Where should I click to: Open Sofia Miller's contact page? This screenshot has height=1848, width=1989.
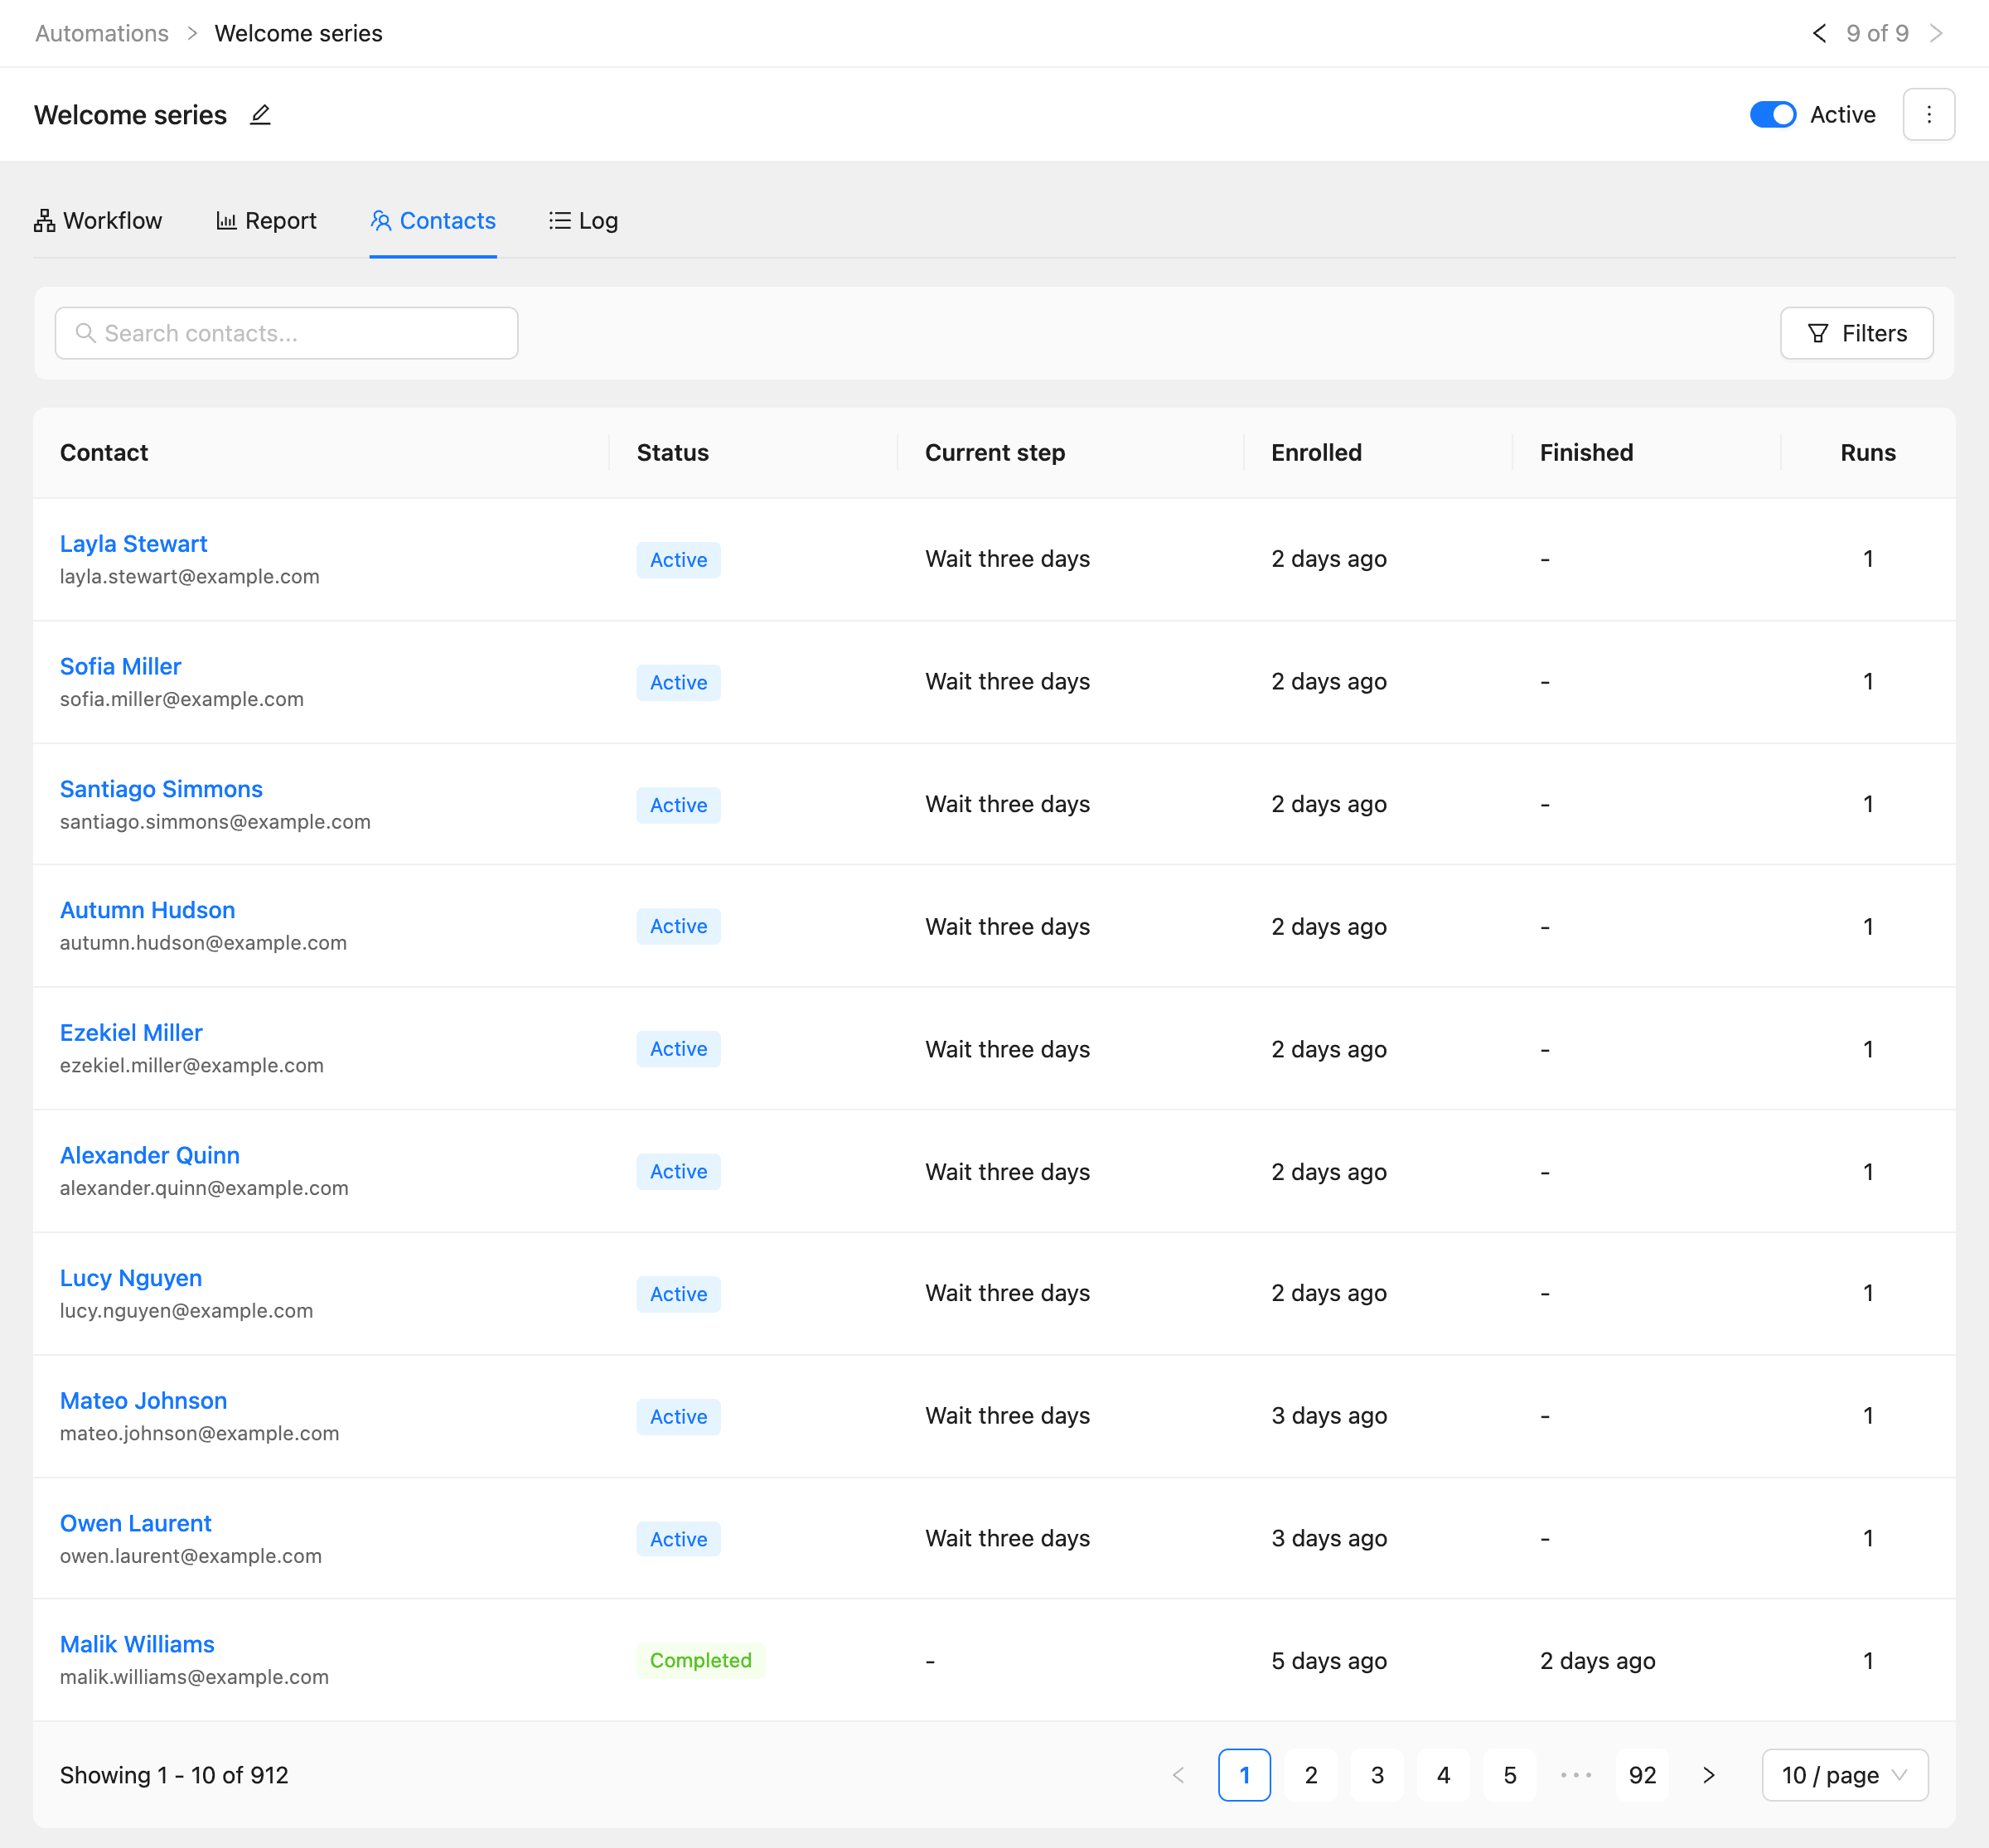tap(121, 667)
